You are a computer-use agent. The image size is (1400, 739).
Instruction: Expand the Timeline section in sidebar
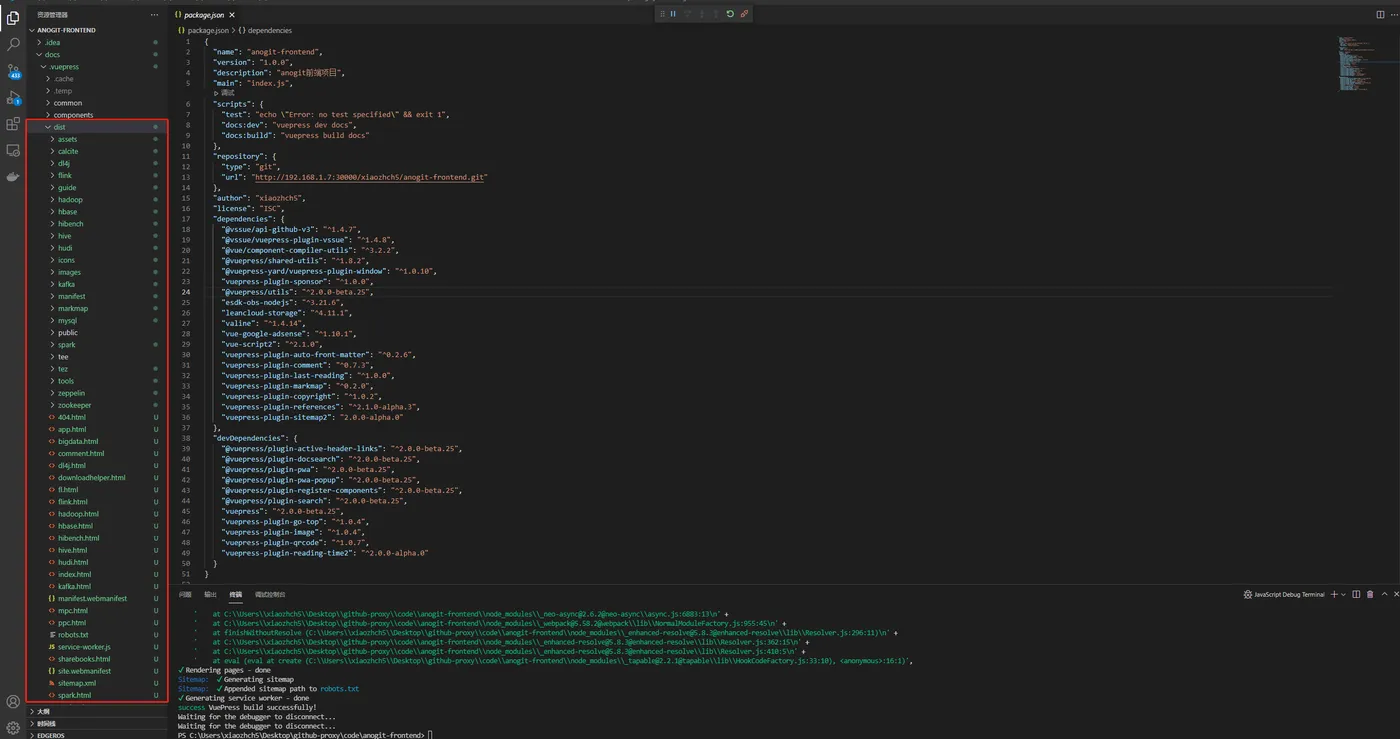pos(45,723)
